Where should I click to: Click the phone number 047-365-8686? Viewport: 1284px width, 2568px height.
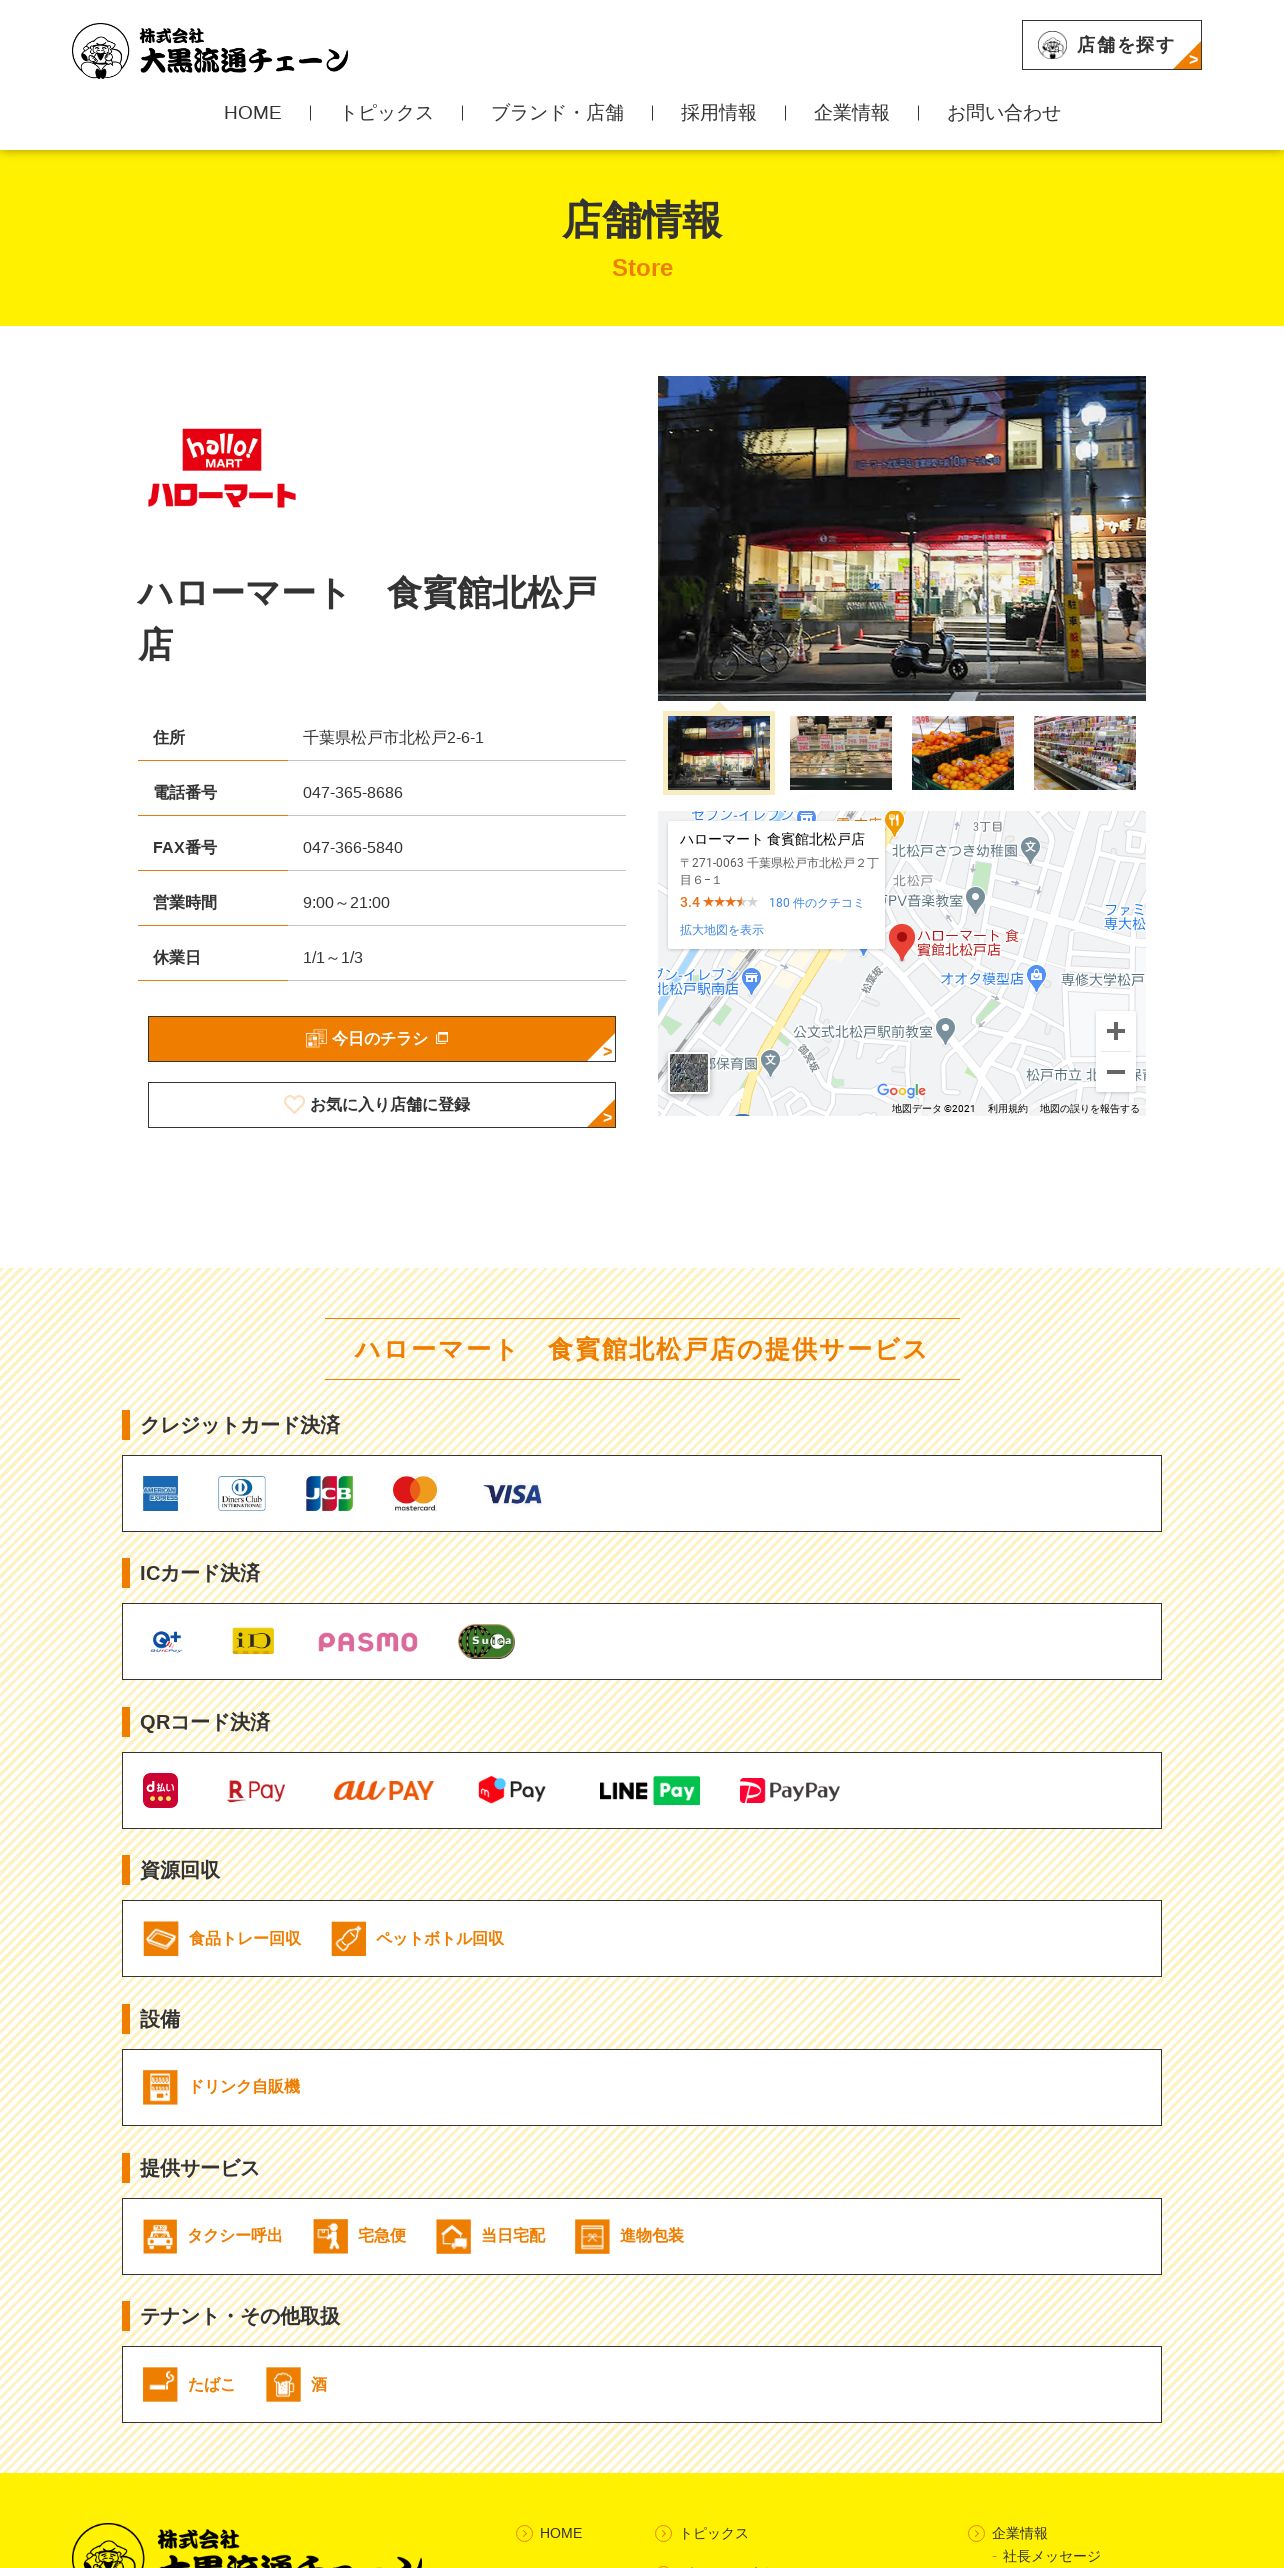[353, 792]
